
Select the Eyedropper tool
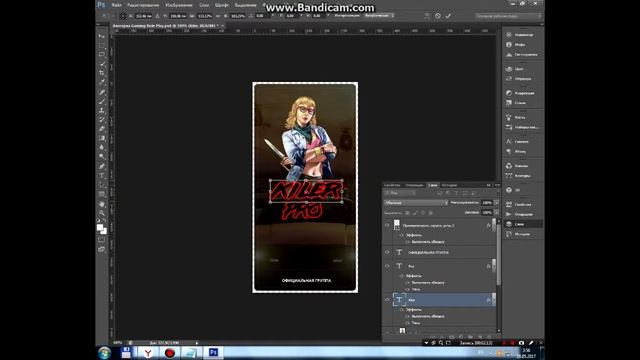[102, 82]
